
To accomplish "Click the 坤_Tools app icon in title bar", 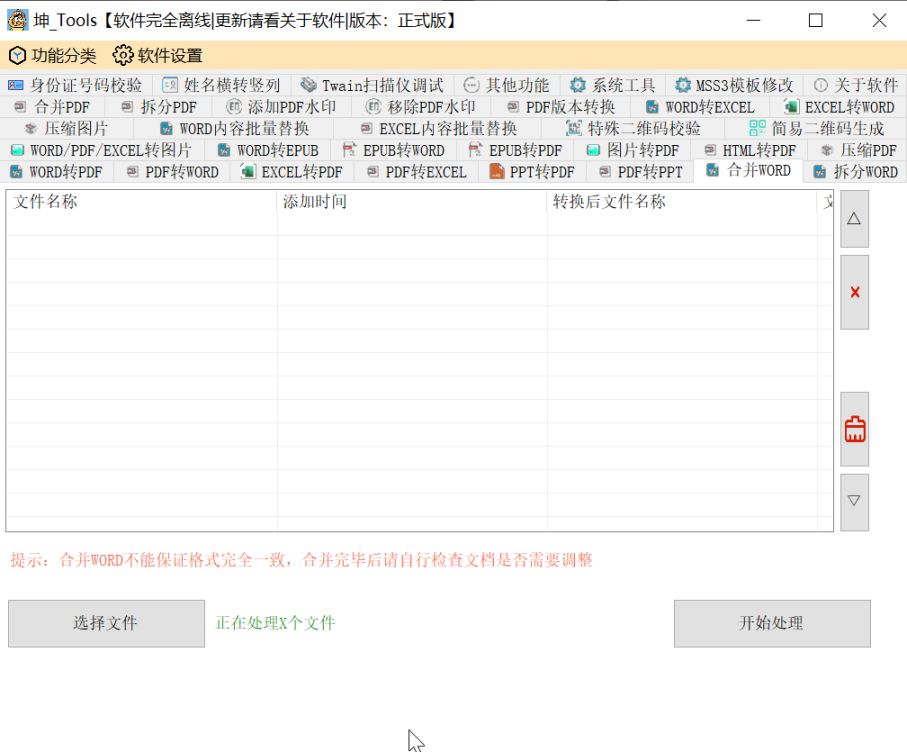I will pyautogui.click(x=17, y=20).
